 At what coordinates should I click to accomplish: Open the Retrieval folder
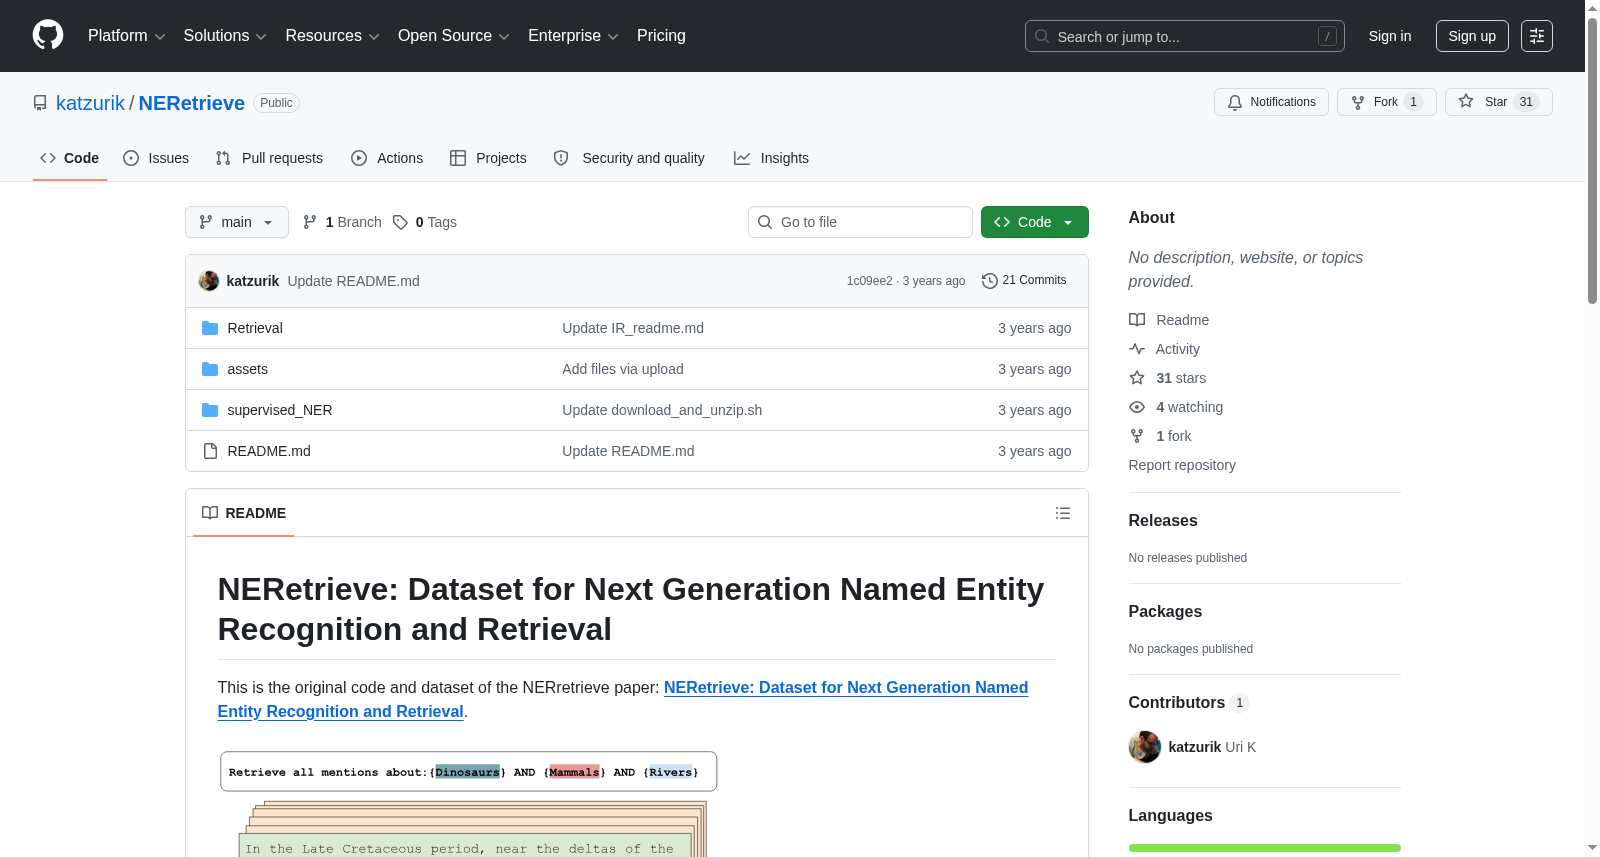255,328
